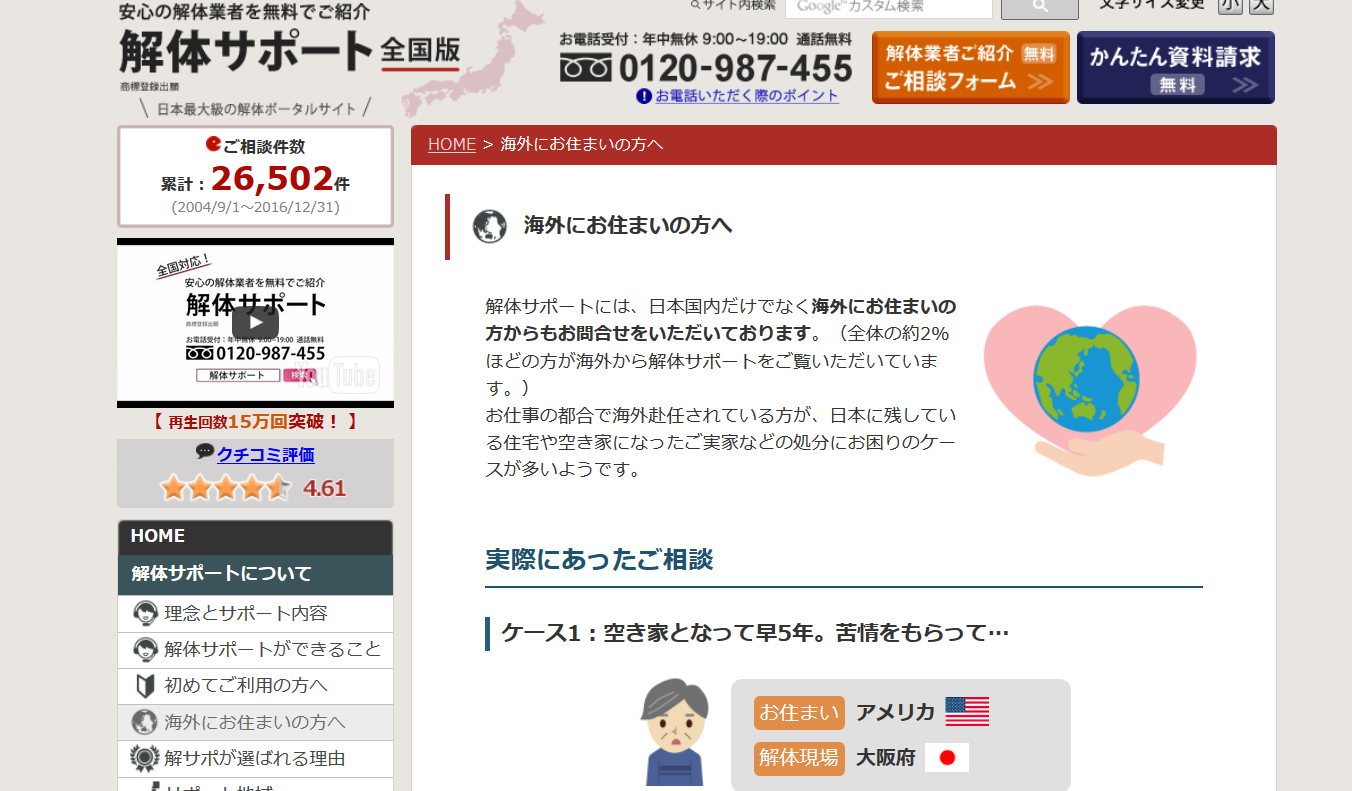The height and width of the screenshot is (791, 1352).
Task: Open 解体サポートができること menu item
Action: click(x=255, y=650)
